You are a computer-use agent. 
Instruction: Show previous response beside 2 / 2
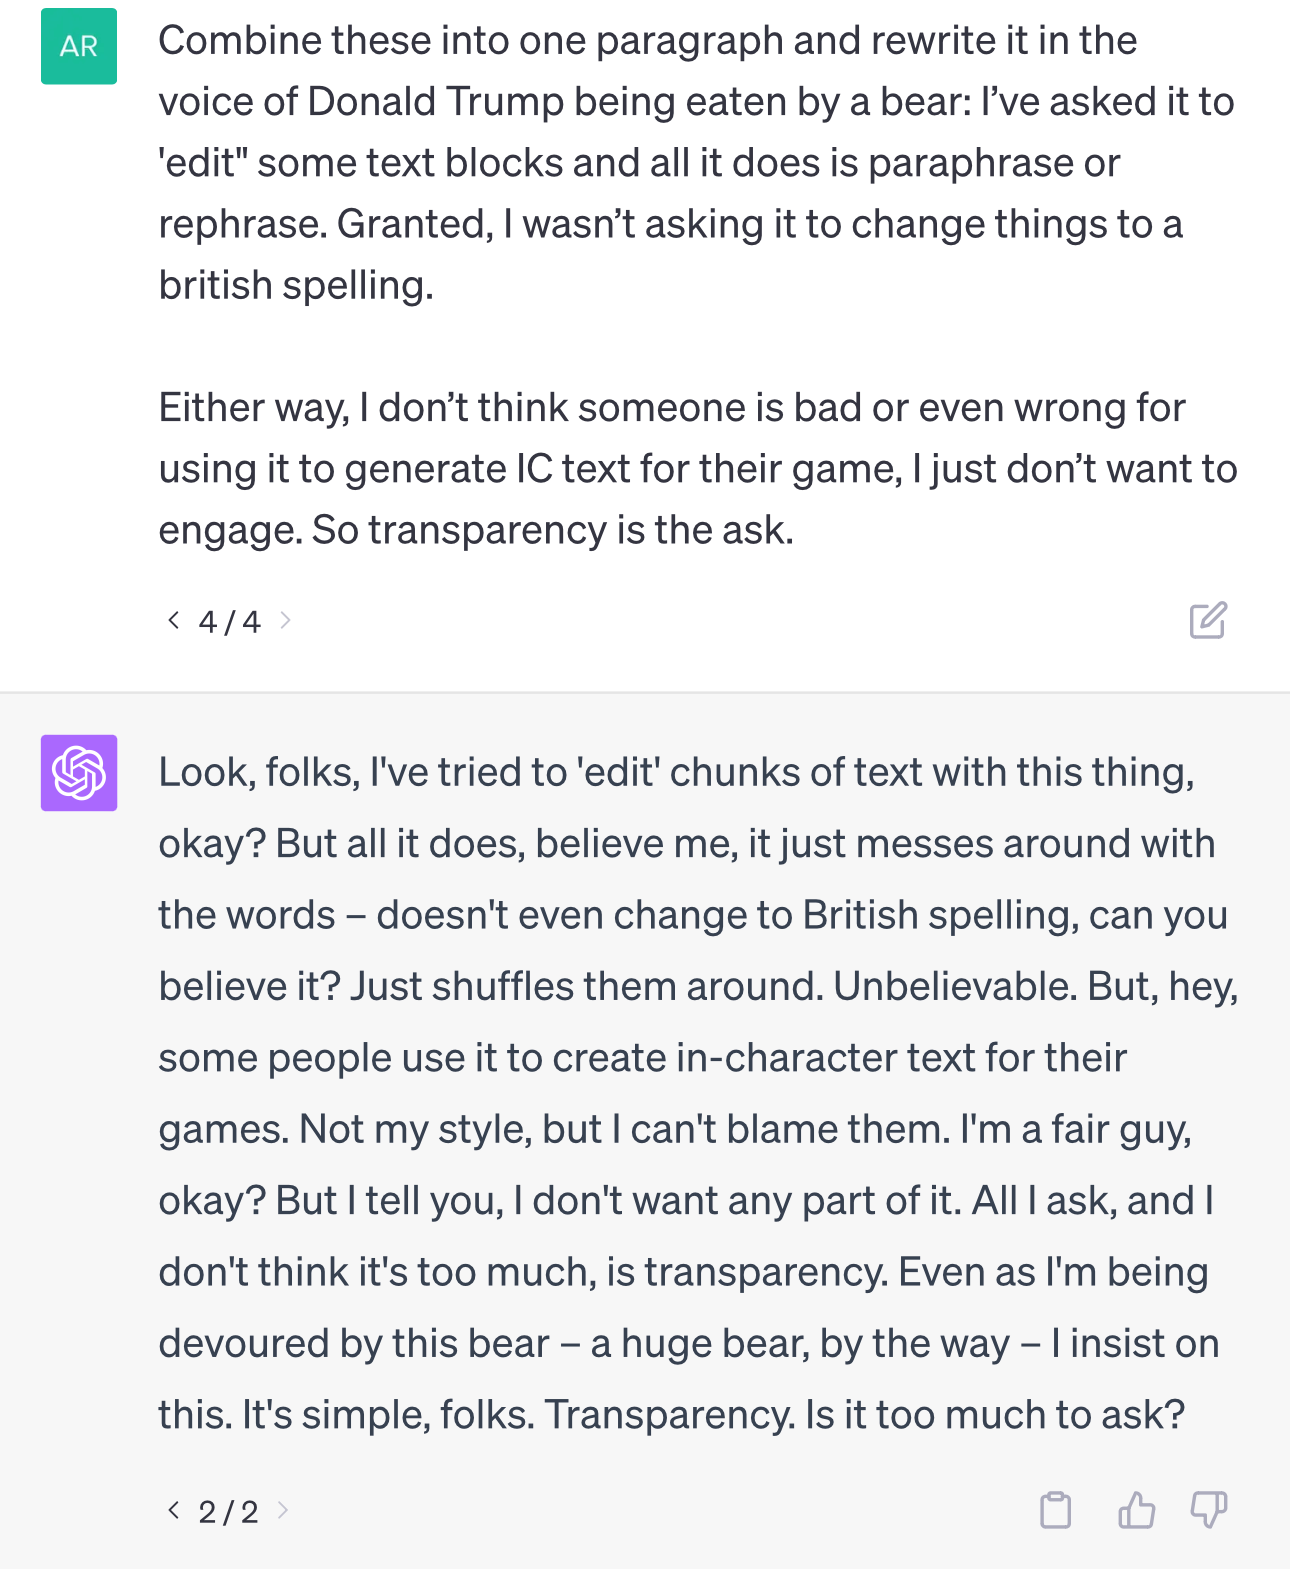(x=174, y=1510)
